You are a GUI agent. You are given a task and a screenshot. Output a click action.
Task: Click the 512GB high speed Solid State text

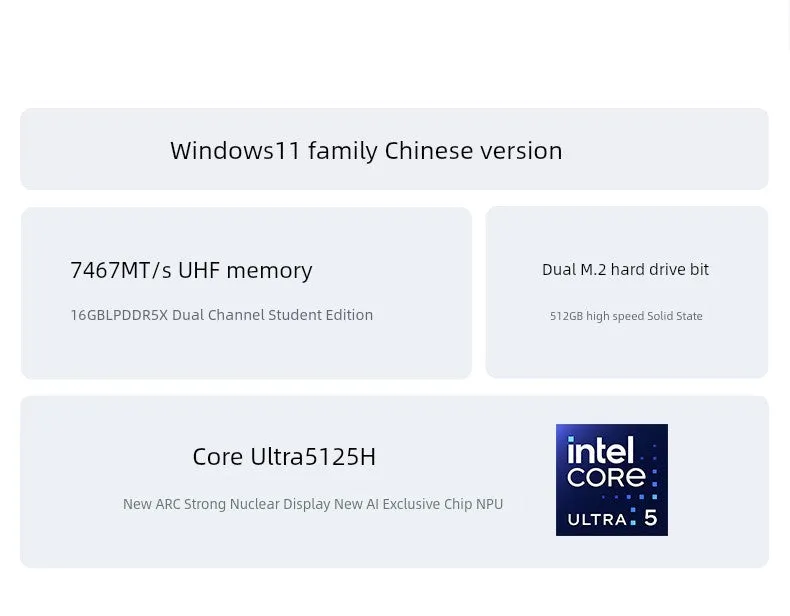pos(626,316)
